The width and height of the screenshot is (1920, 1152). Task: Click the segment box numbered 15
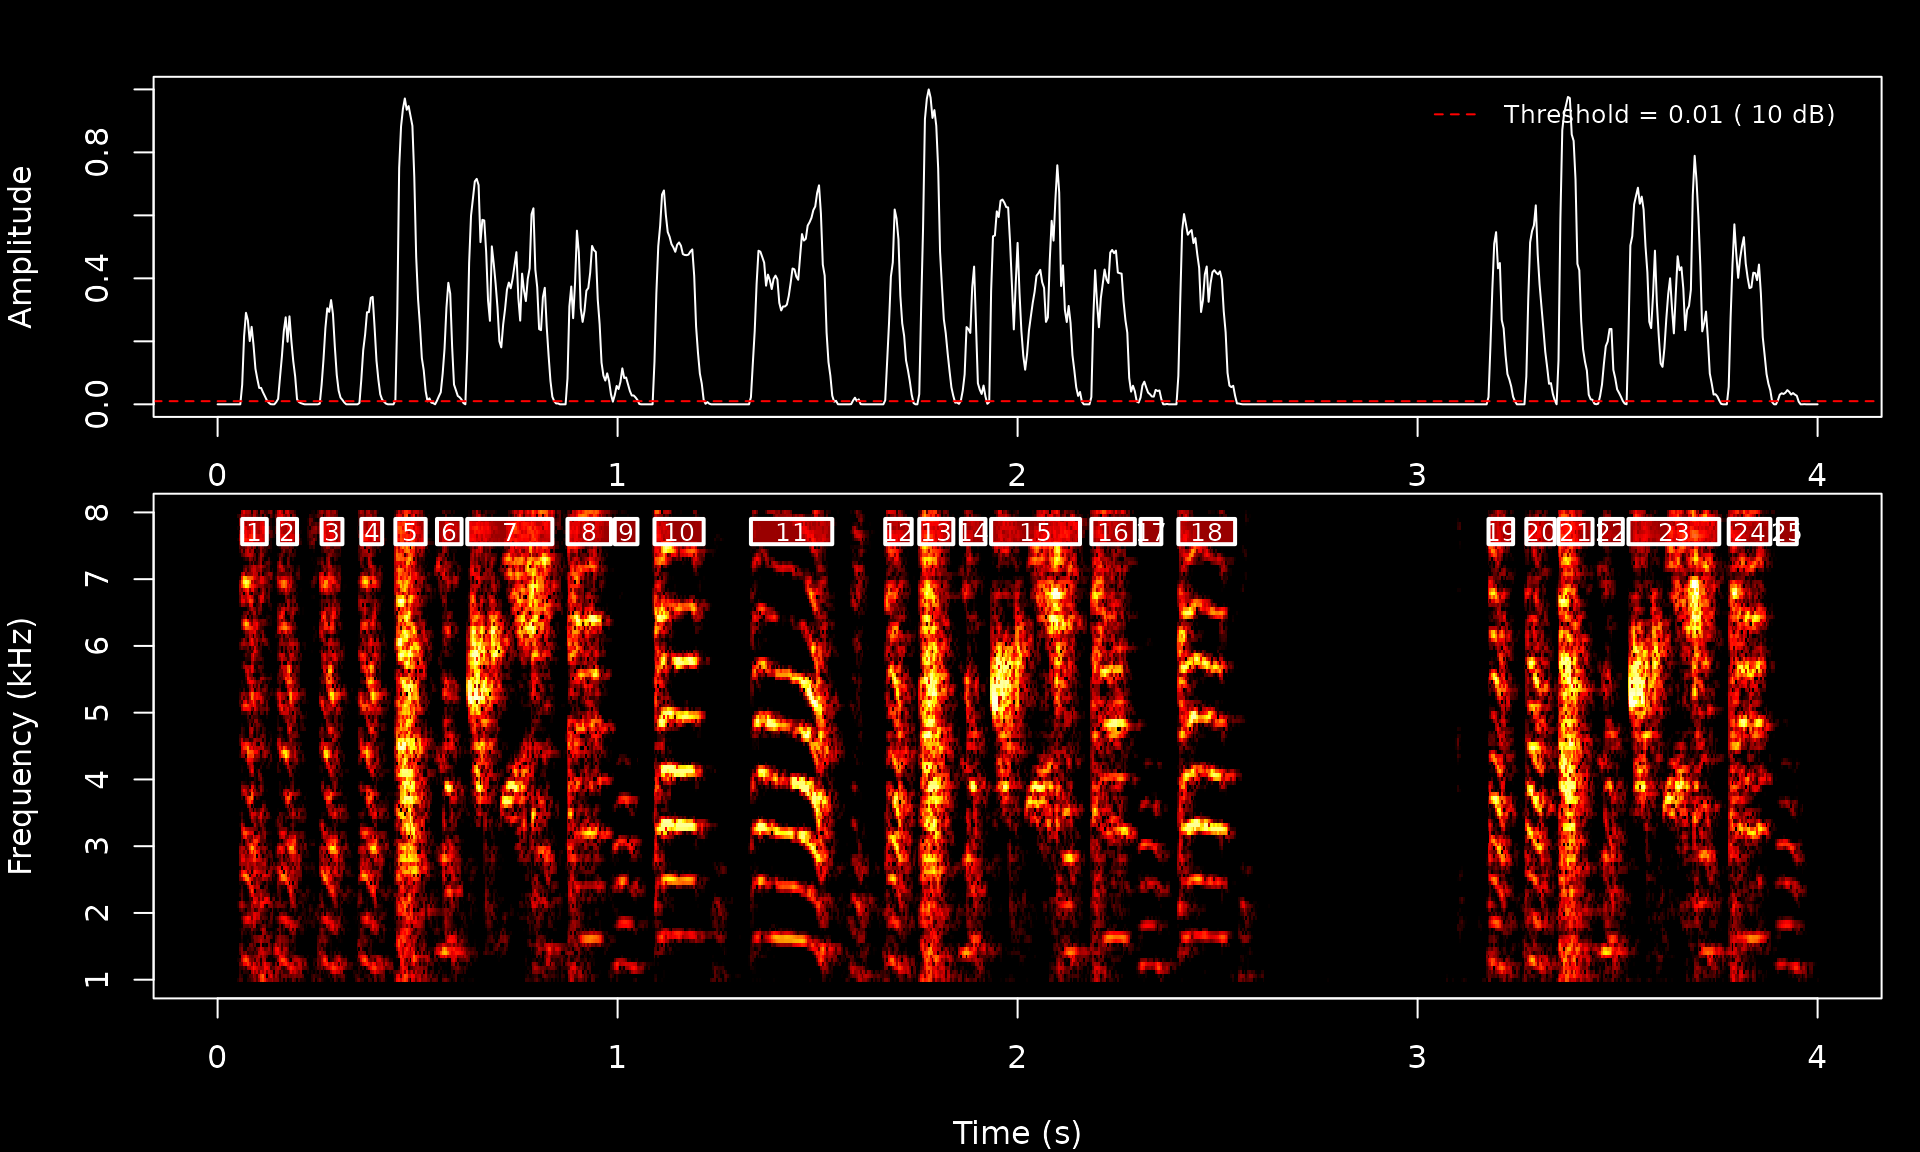point(1035,532)
